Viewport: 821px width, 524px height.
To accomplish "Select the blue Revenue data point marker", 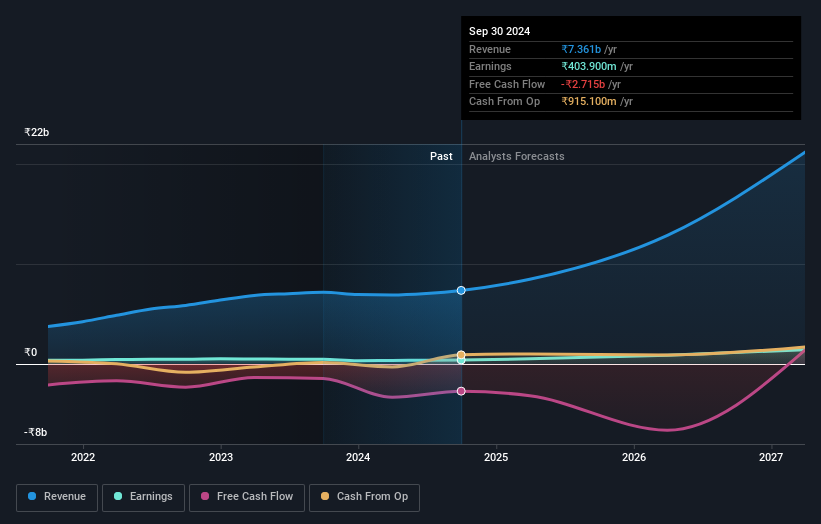I will pyautogui.click(x=461, y=291).
